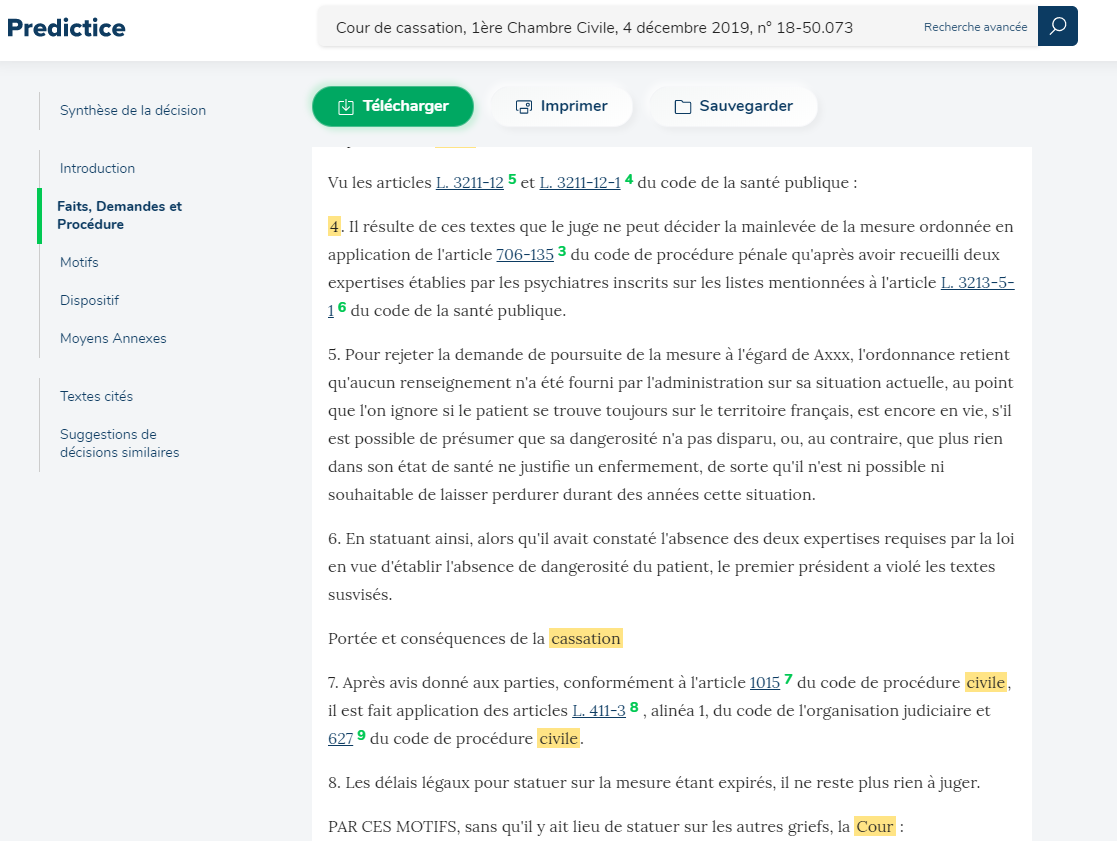This screenshot has width=1117, height=841.
Task: Open the article L. 3211-12-1 link
Action: [580, 183]
